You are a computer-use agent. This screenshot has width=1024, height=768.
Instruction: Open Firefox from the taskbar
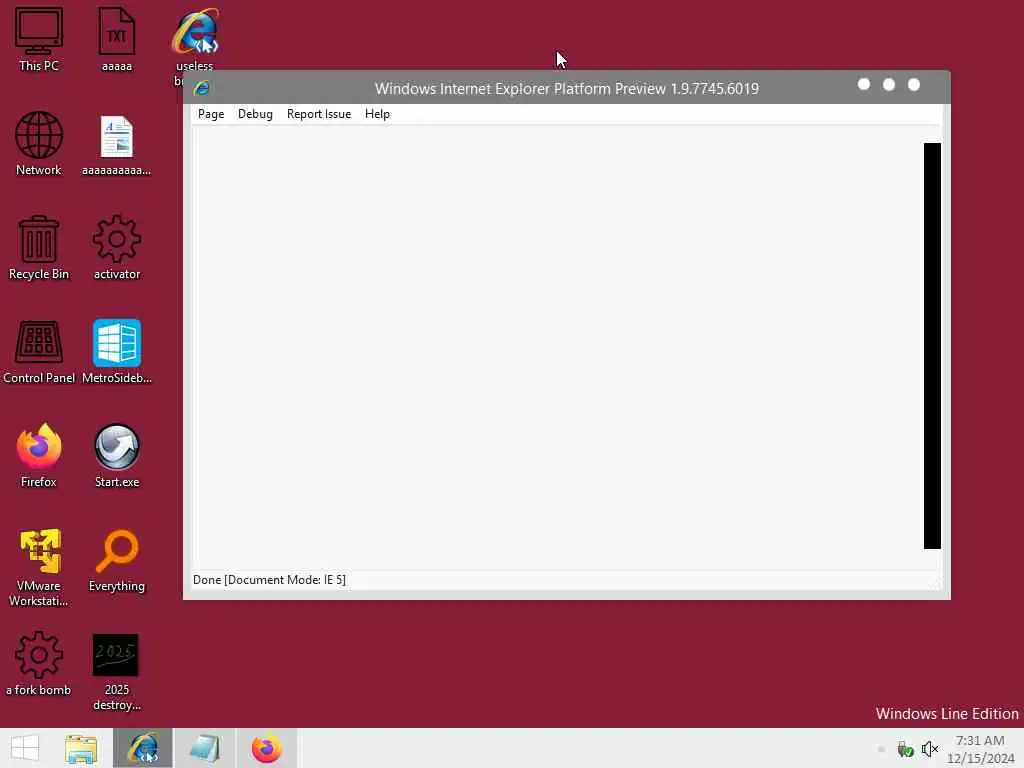[x=266, y=748]
